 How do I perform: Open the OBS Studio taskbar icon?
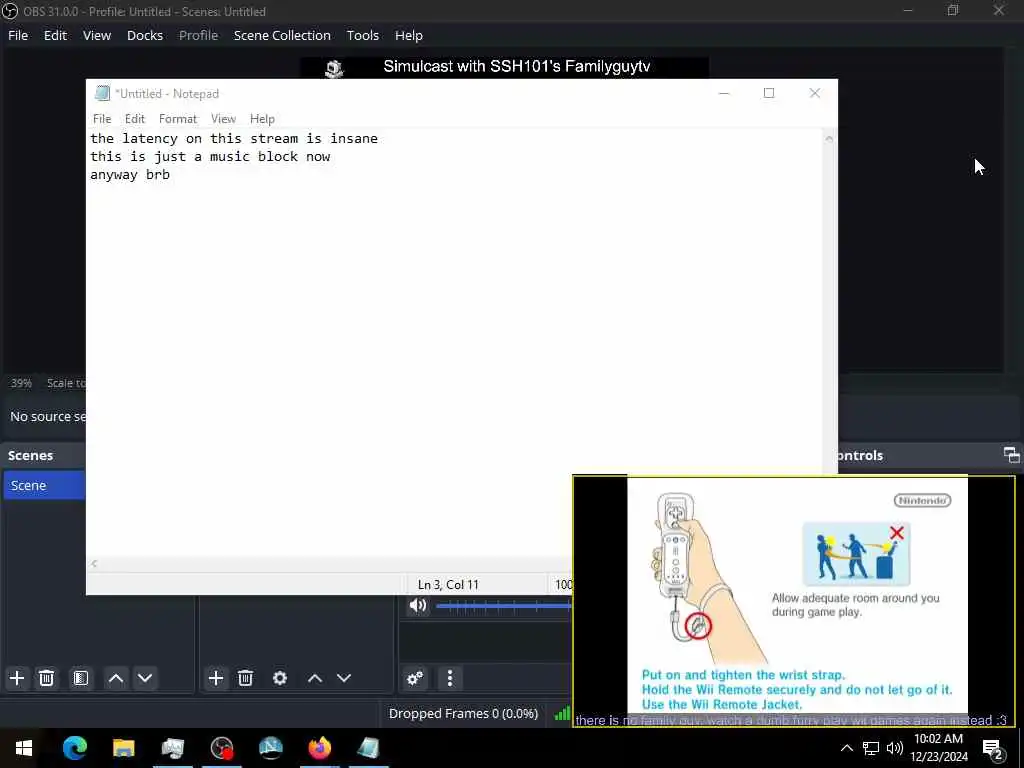(222, 748)
